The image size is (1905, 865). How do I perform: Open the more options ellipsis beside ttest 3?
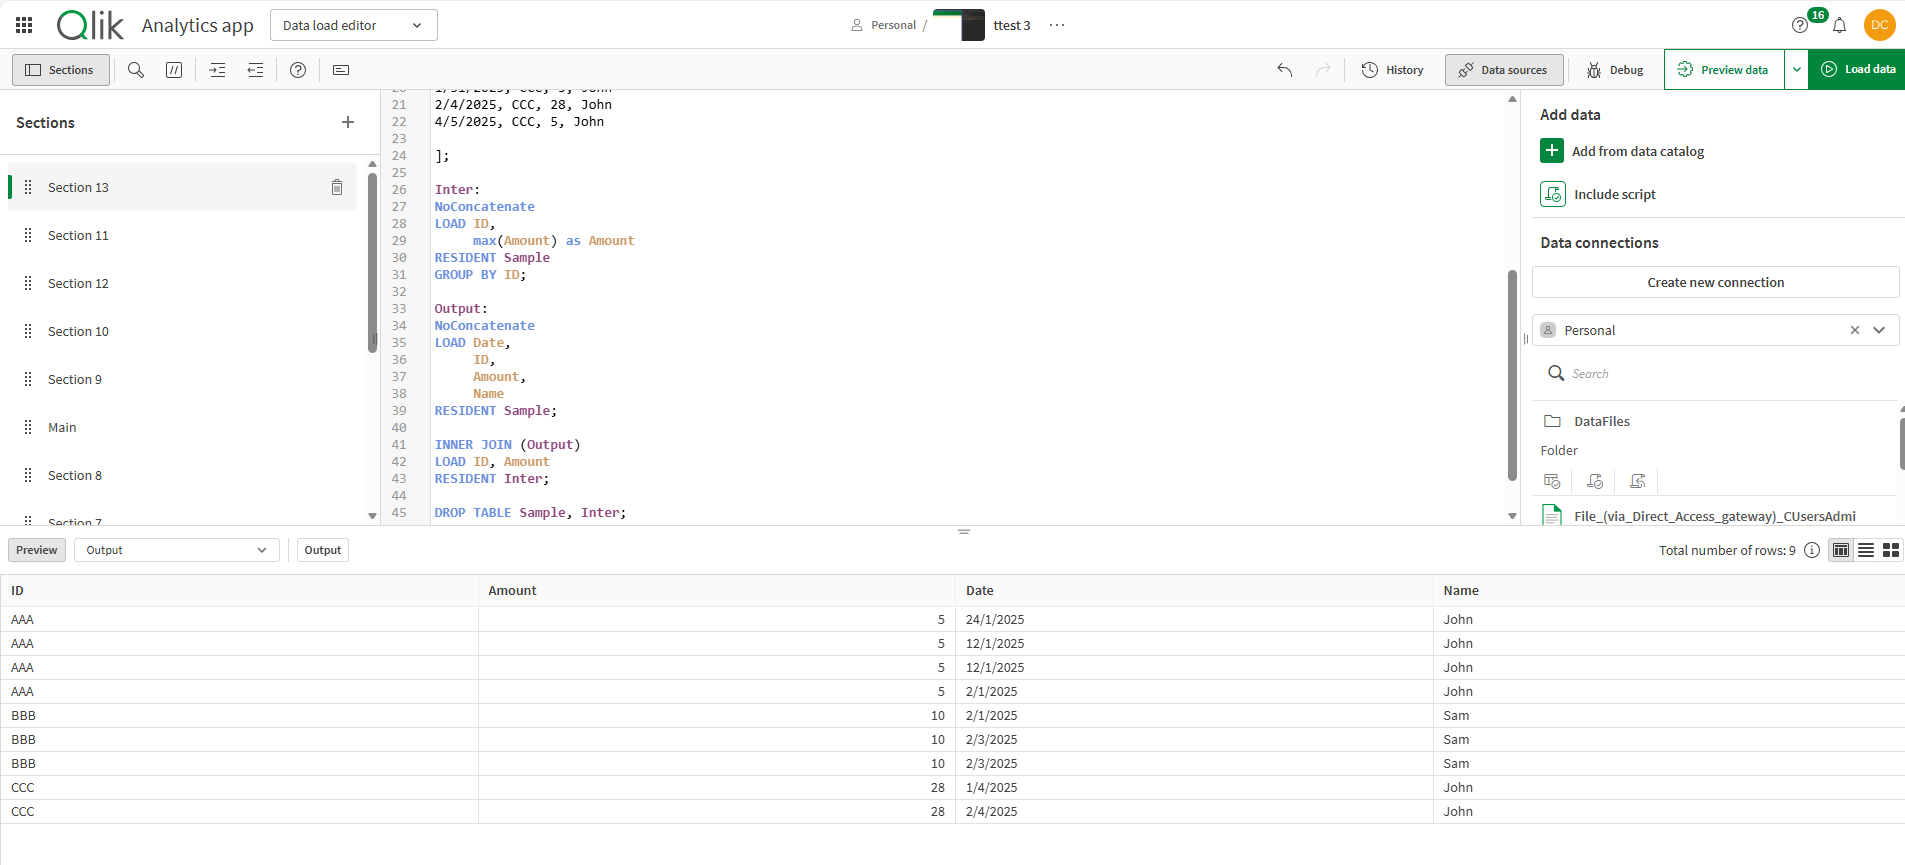(1057, 25)
